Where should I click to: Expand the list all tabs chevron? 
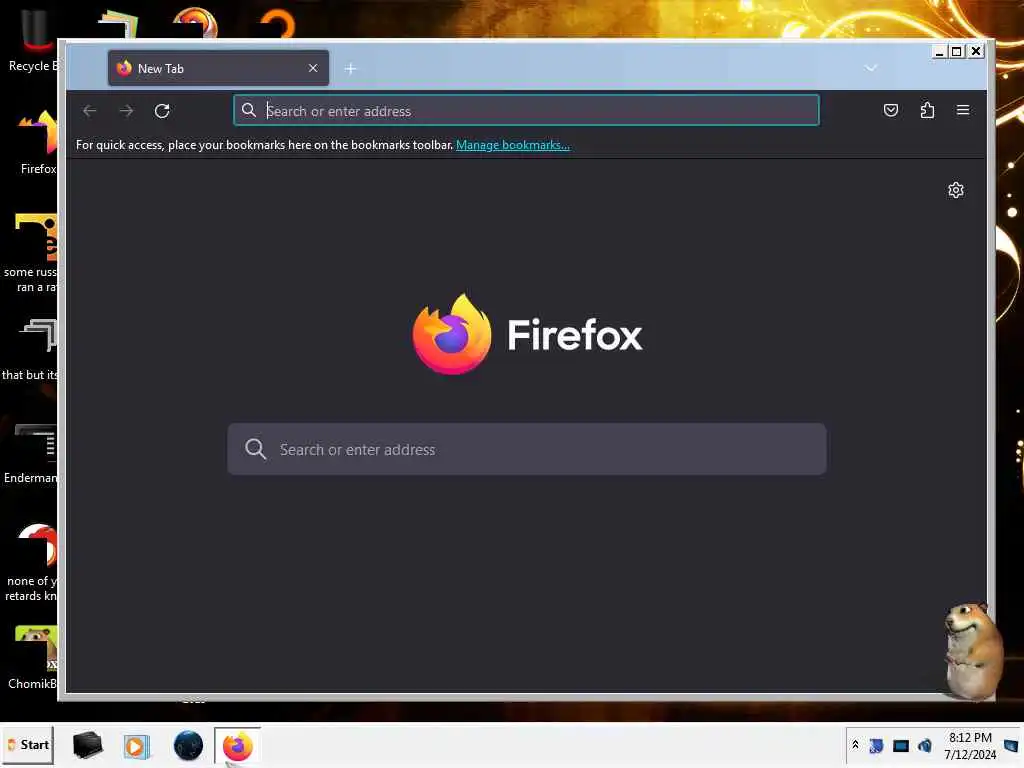(871, 68)
